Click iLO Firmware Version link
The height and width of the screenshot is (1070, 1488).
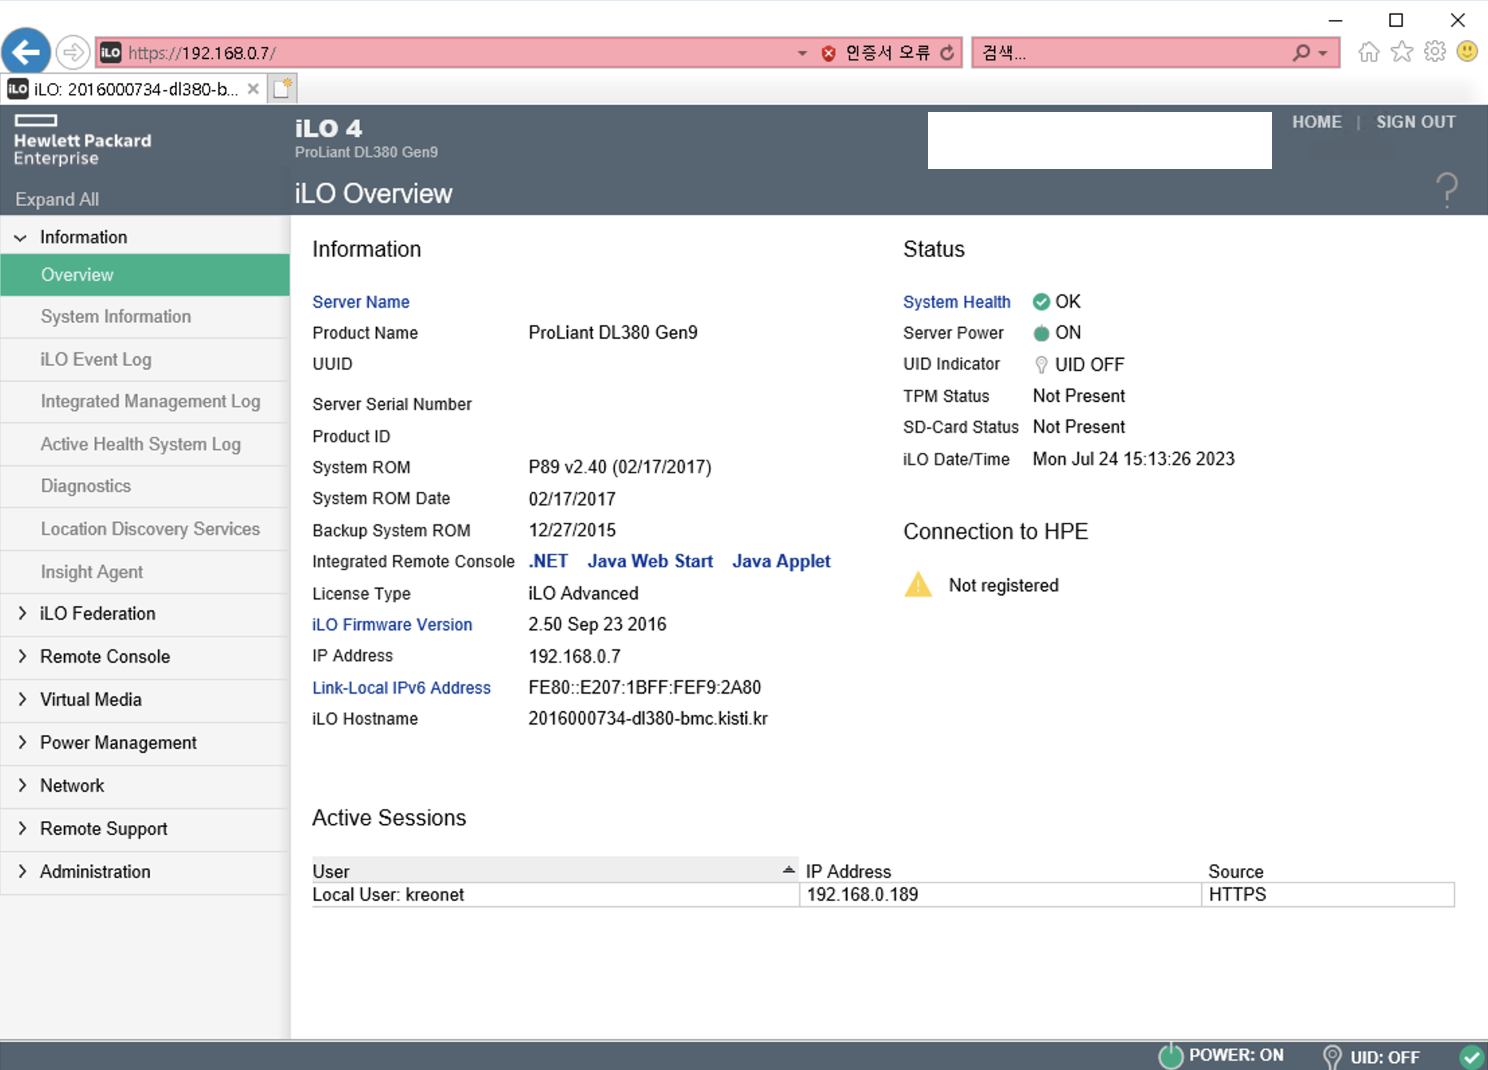click(392, 625)
